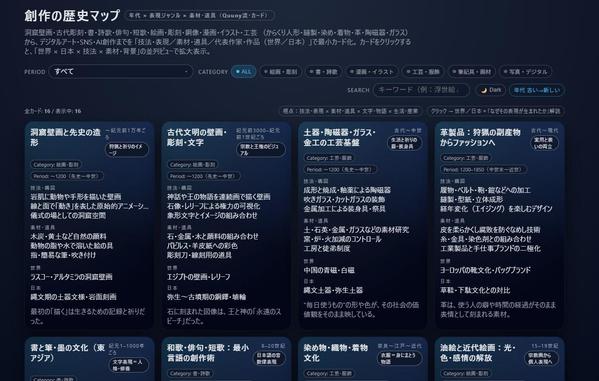
Task: Filter by 工芸・服飾 category chip
Action: click(423, 71)
